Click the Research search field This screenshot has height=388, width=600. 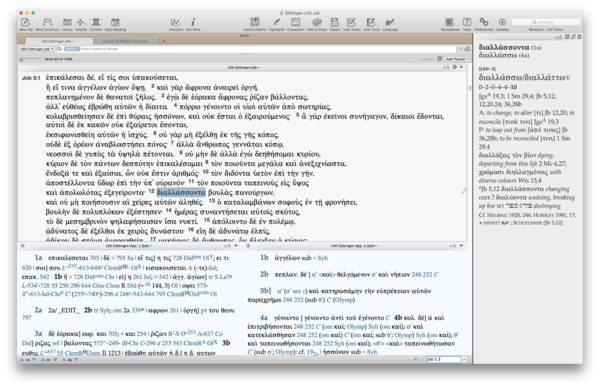546,22
